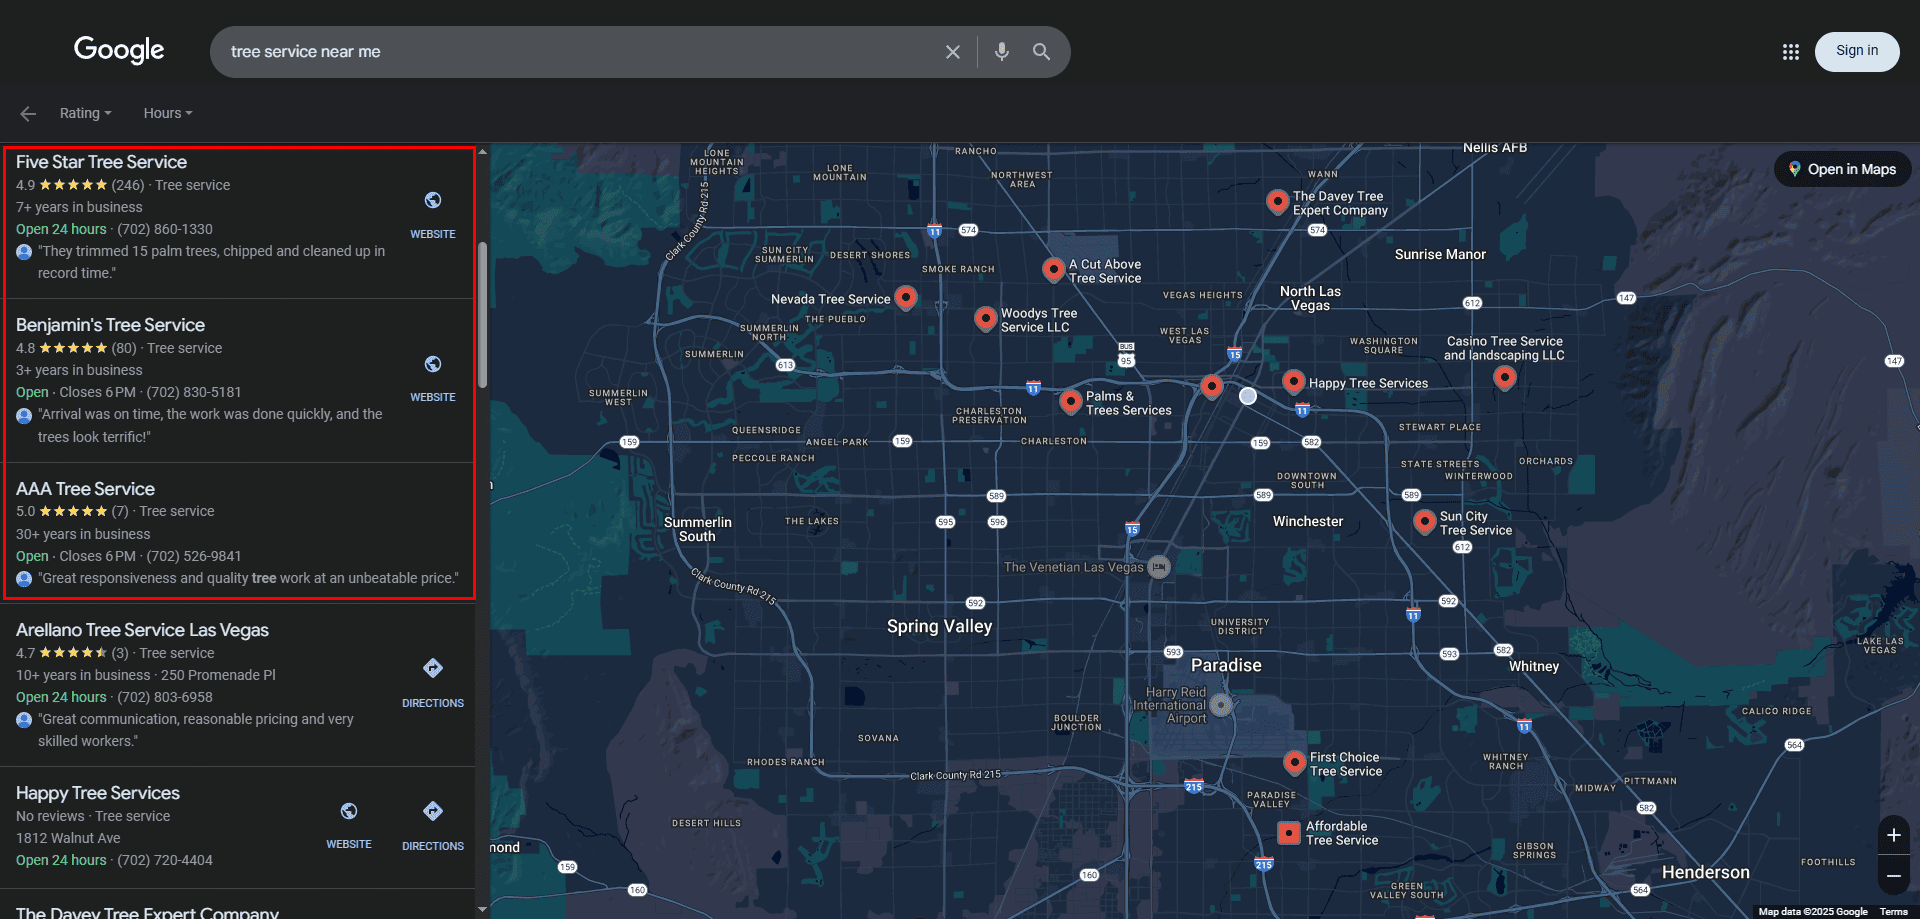Select Woodys Tree Service LLC pin
Image resolution: width=1920 pixels, height=919 pixels.
[x=985, y=318]
